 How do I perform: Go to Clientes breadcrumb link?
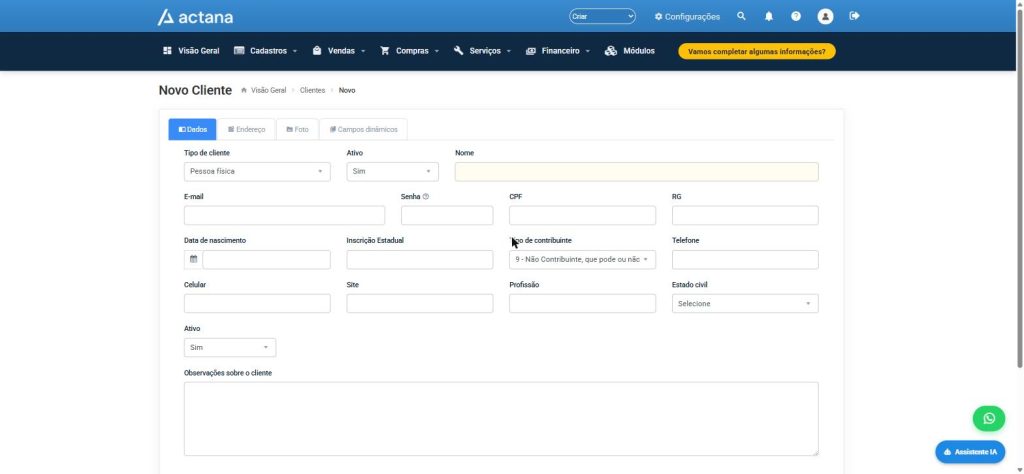click(312, 91)
